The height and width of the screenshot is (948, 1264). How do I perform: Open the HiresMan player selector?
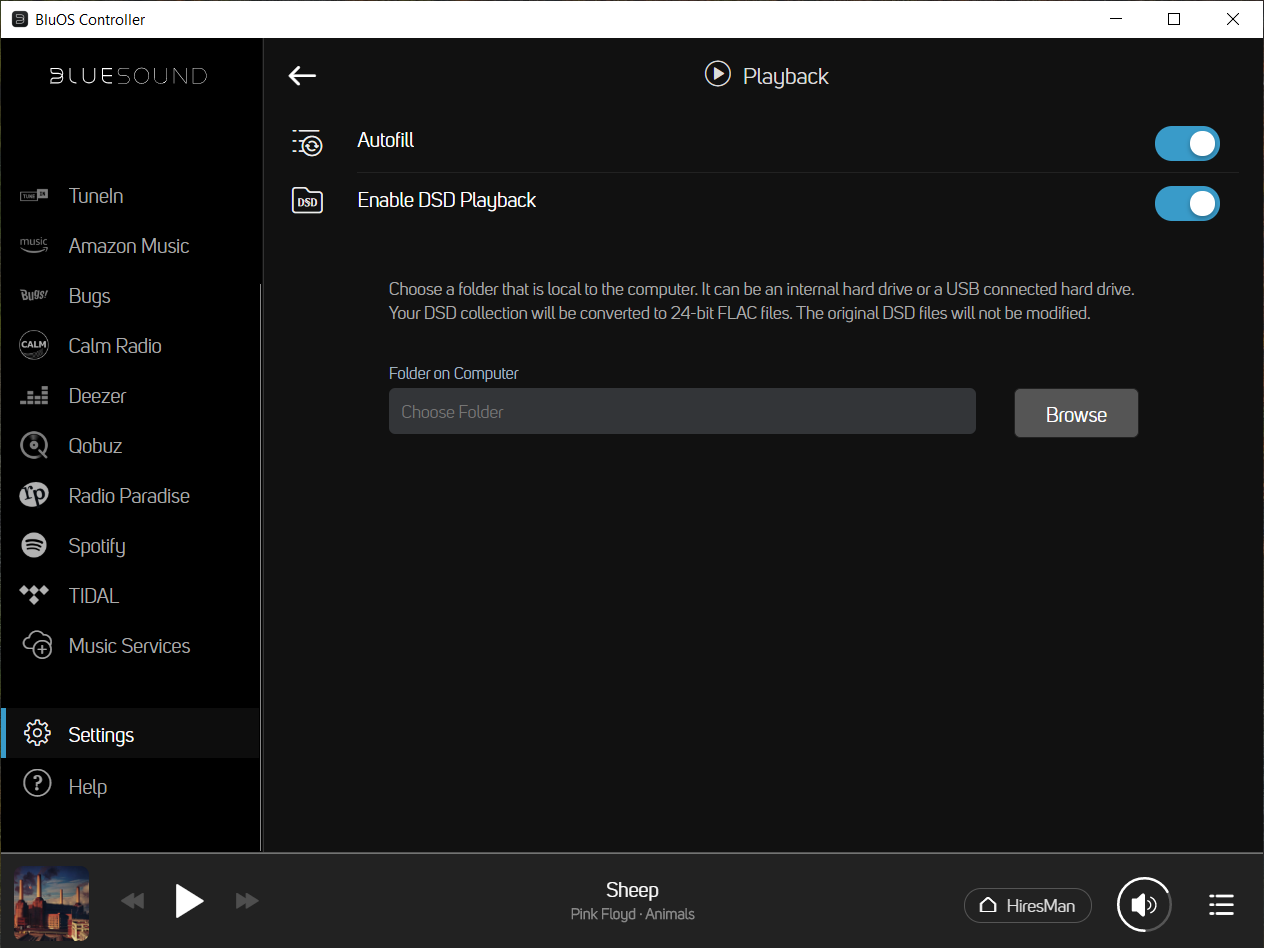[1027, 905]
